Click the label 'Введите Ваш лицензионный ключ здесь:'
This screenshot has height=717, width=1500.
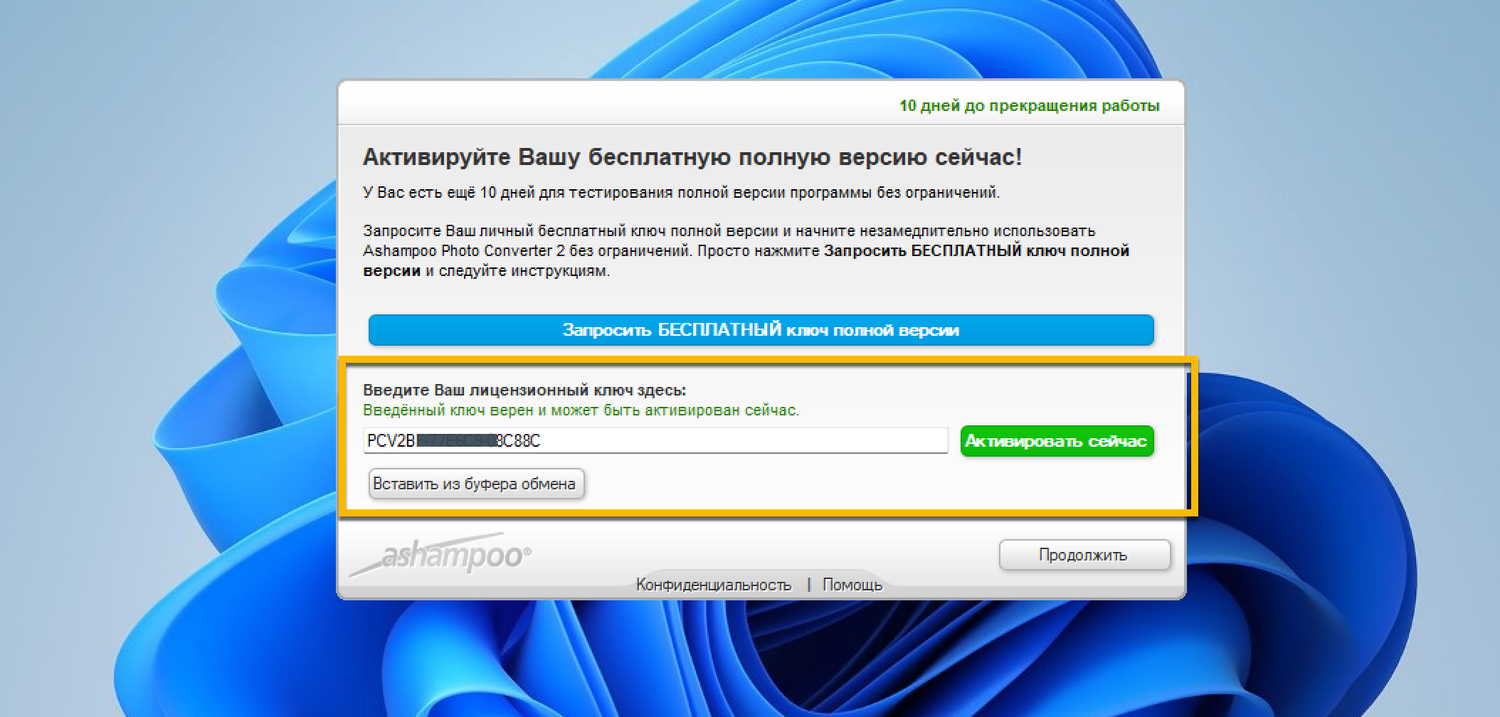pyautogui.click(x=525, y=390)
